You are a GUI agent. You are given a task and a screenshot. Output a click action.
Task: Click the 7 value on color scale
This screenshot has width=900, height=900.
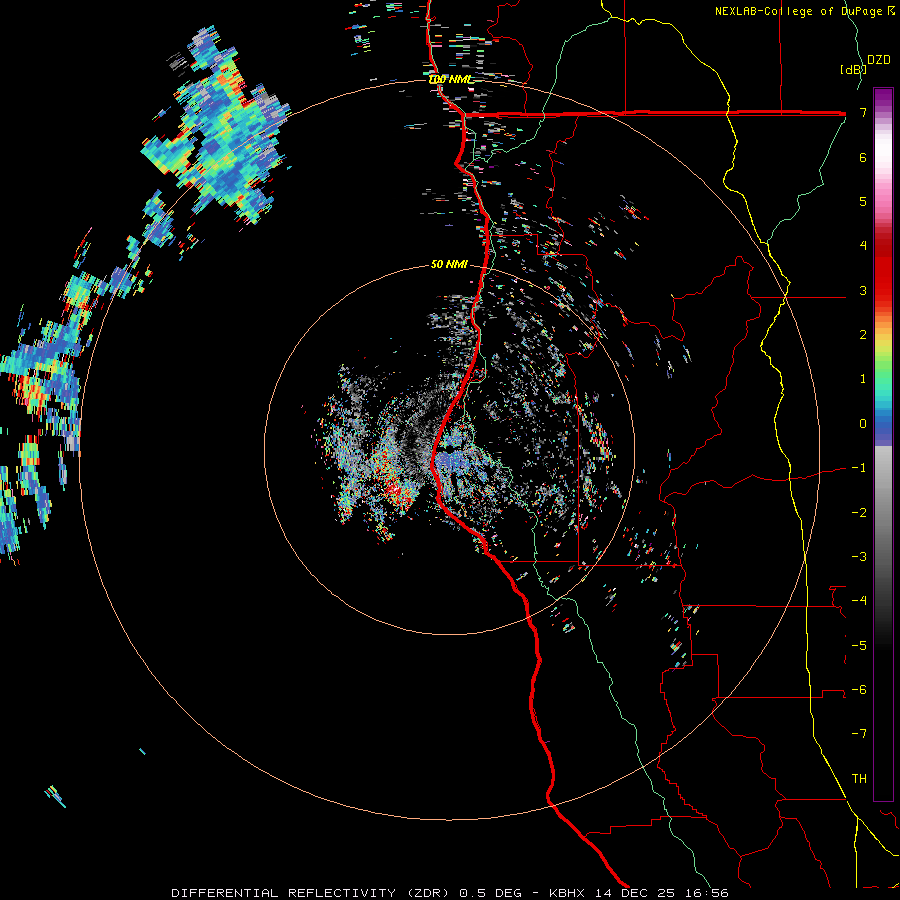(x=863, y=112)
